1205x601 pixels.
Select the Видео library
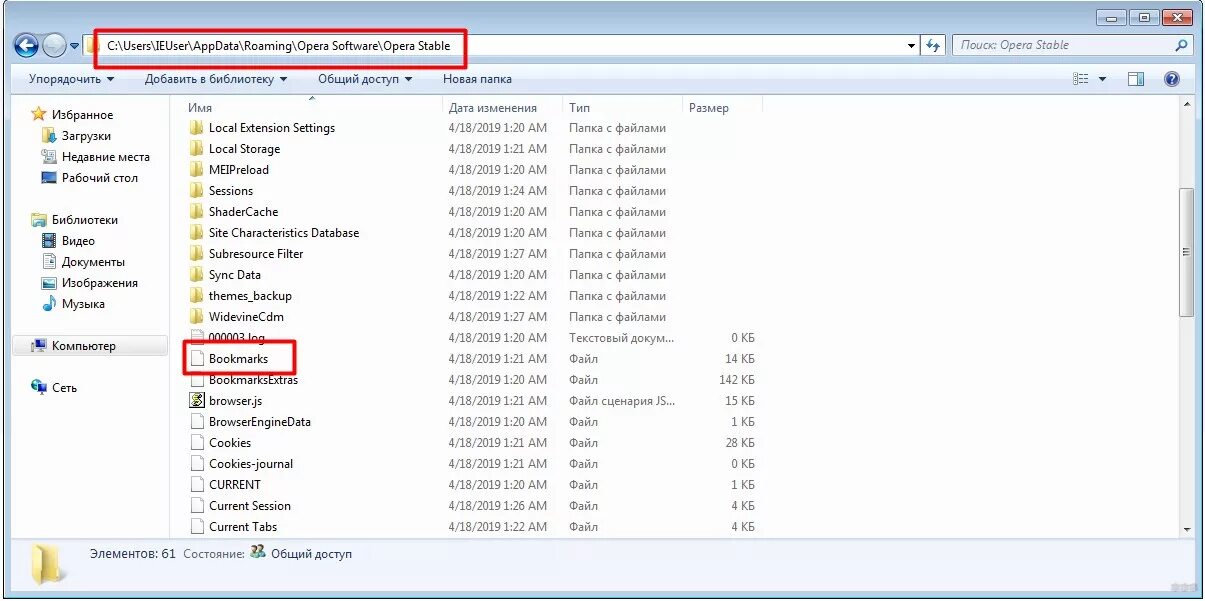(x=78, y=241)
